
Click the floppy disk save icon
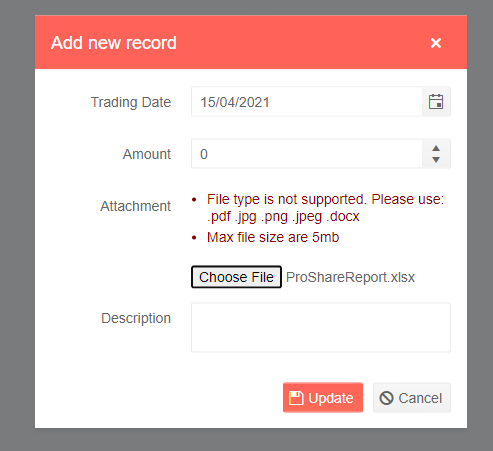coord(296,398)
